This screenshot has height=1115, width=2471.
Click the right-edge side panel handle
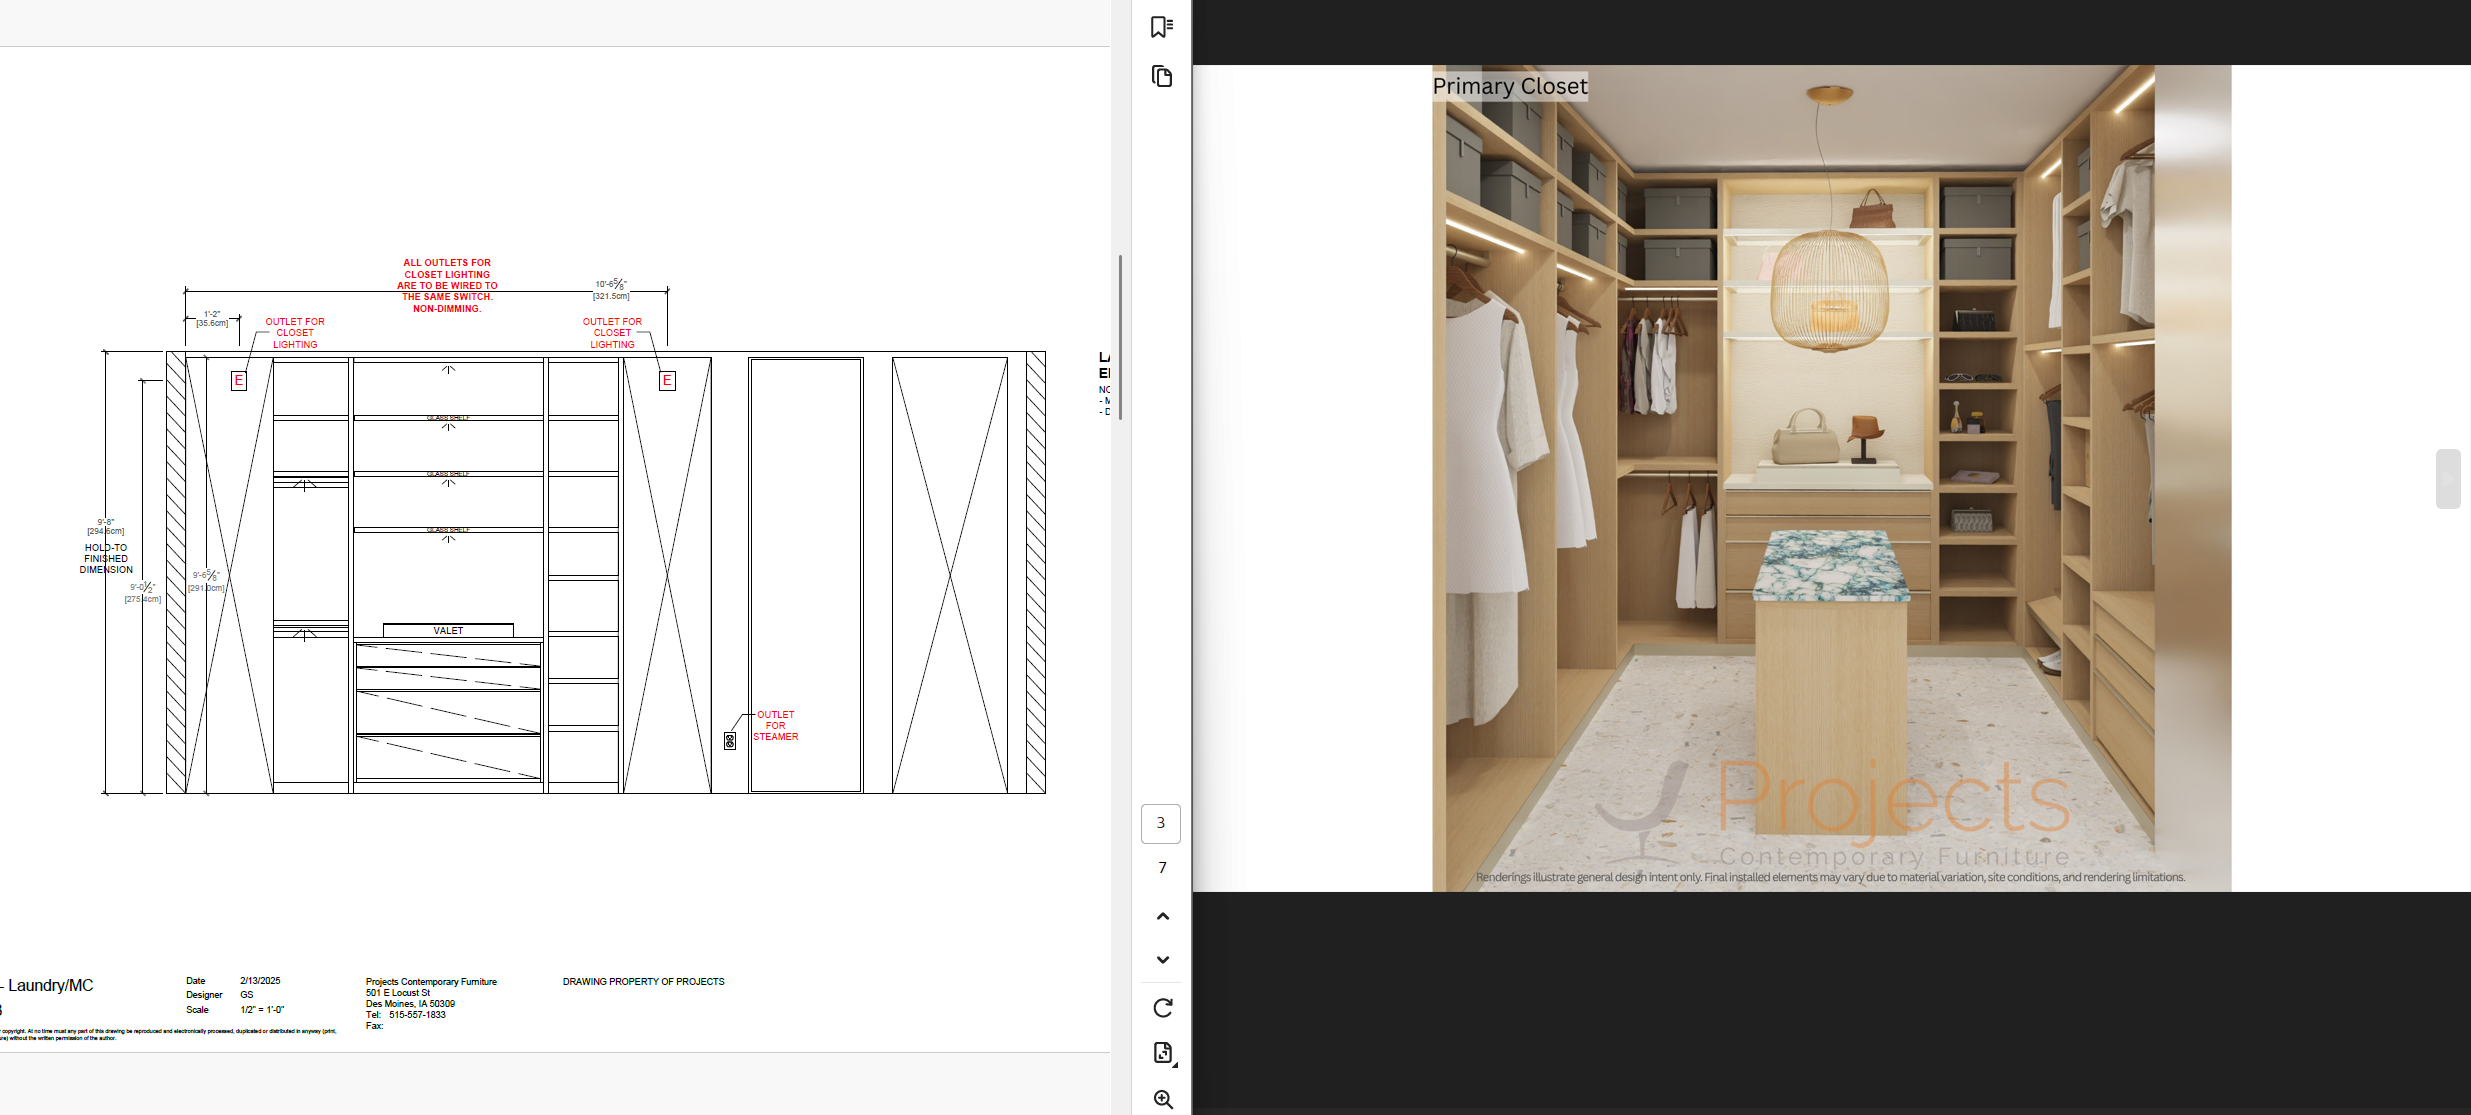2447,479
